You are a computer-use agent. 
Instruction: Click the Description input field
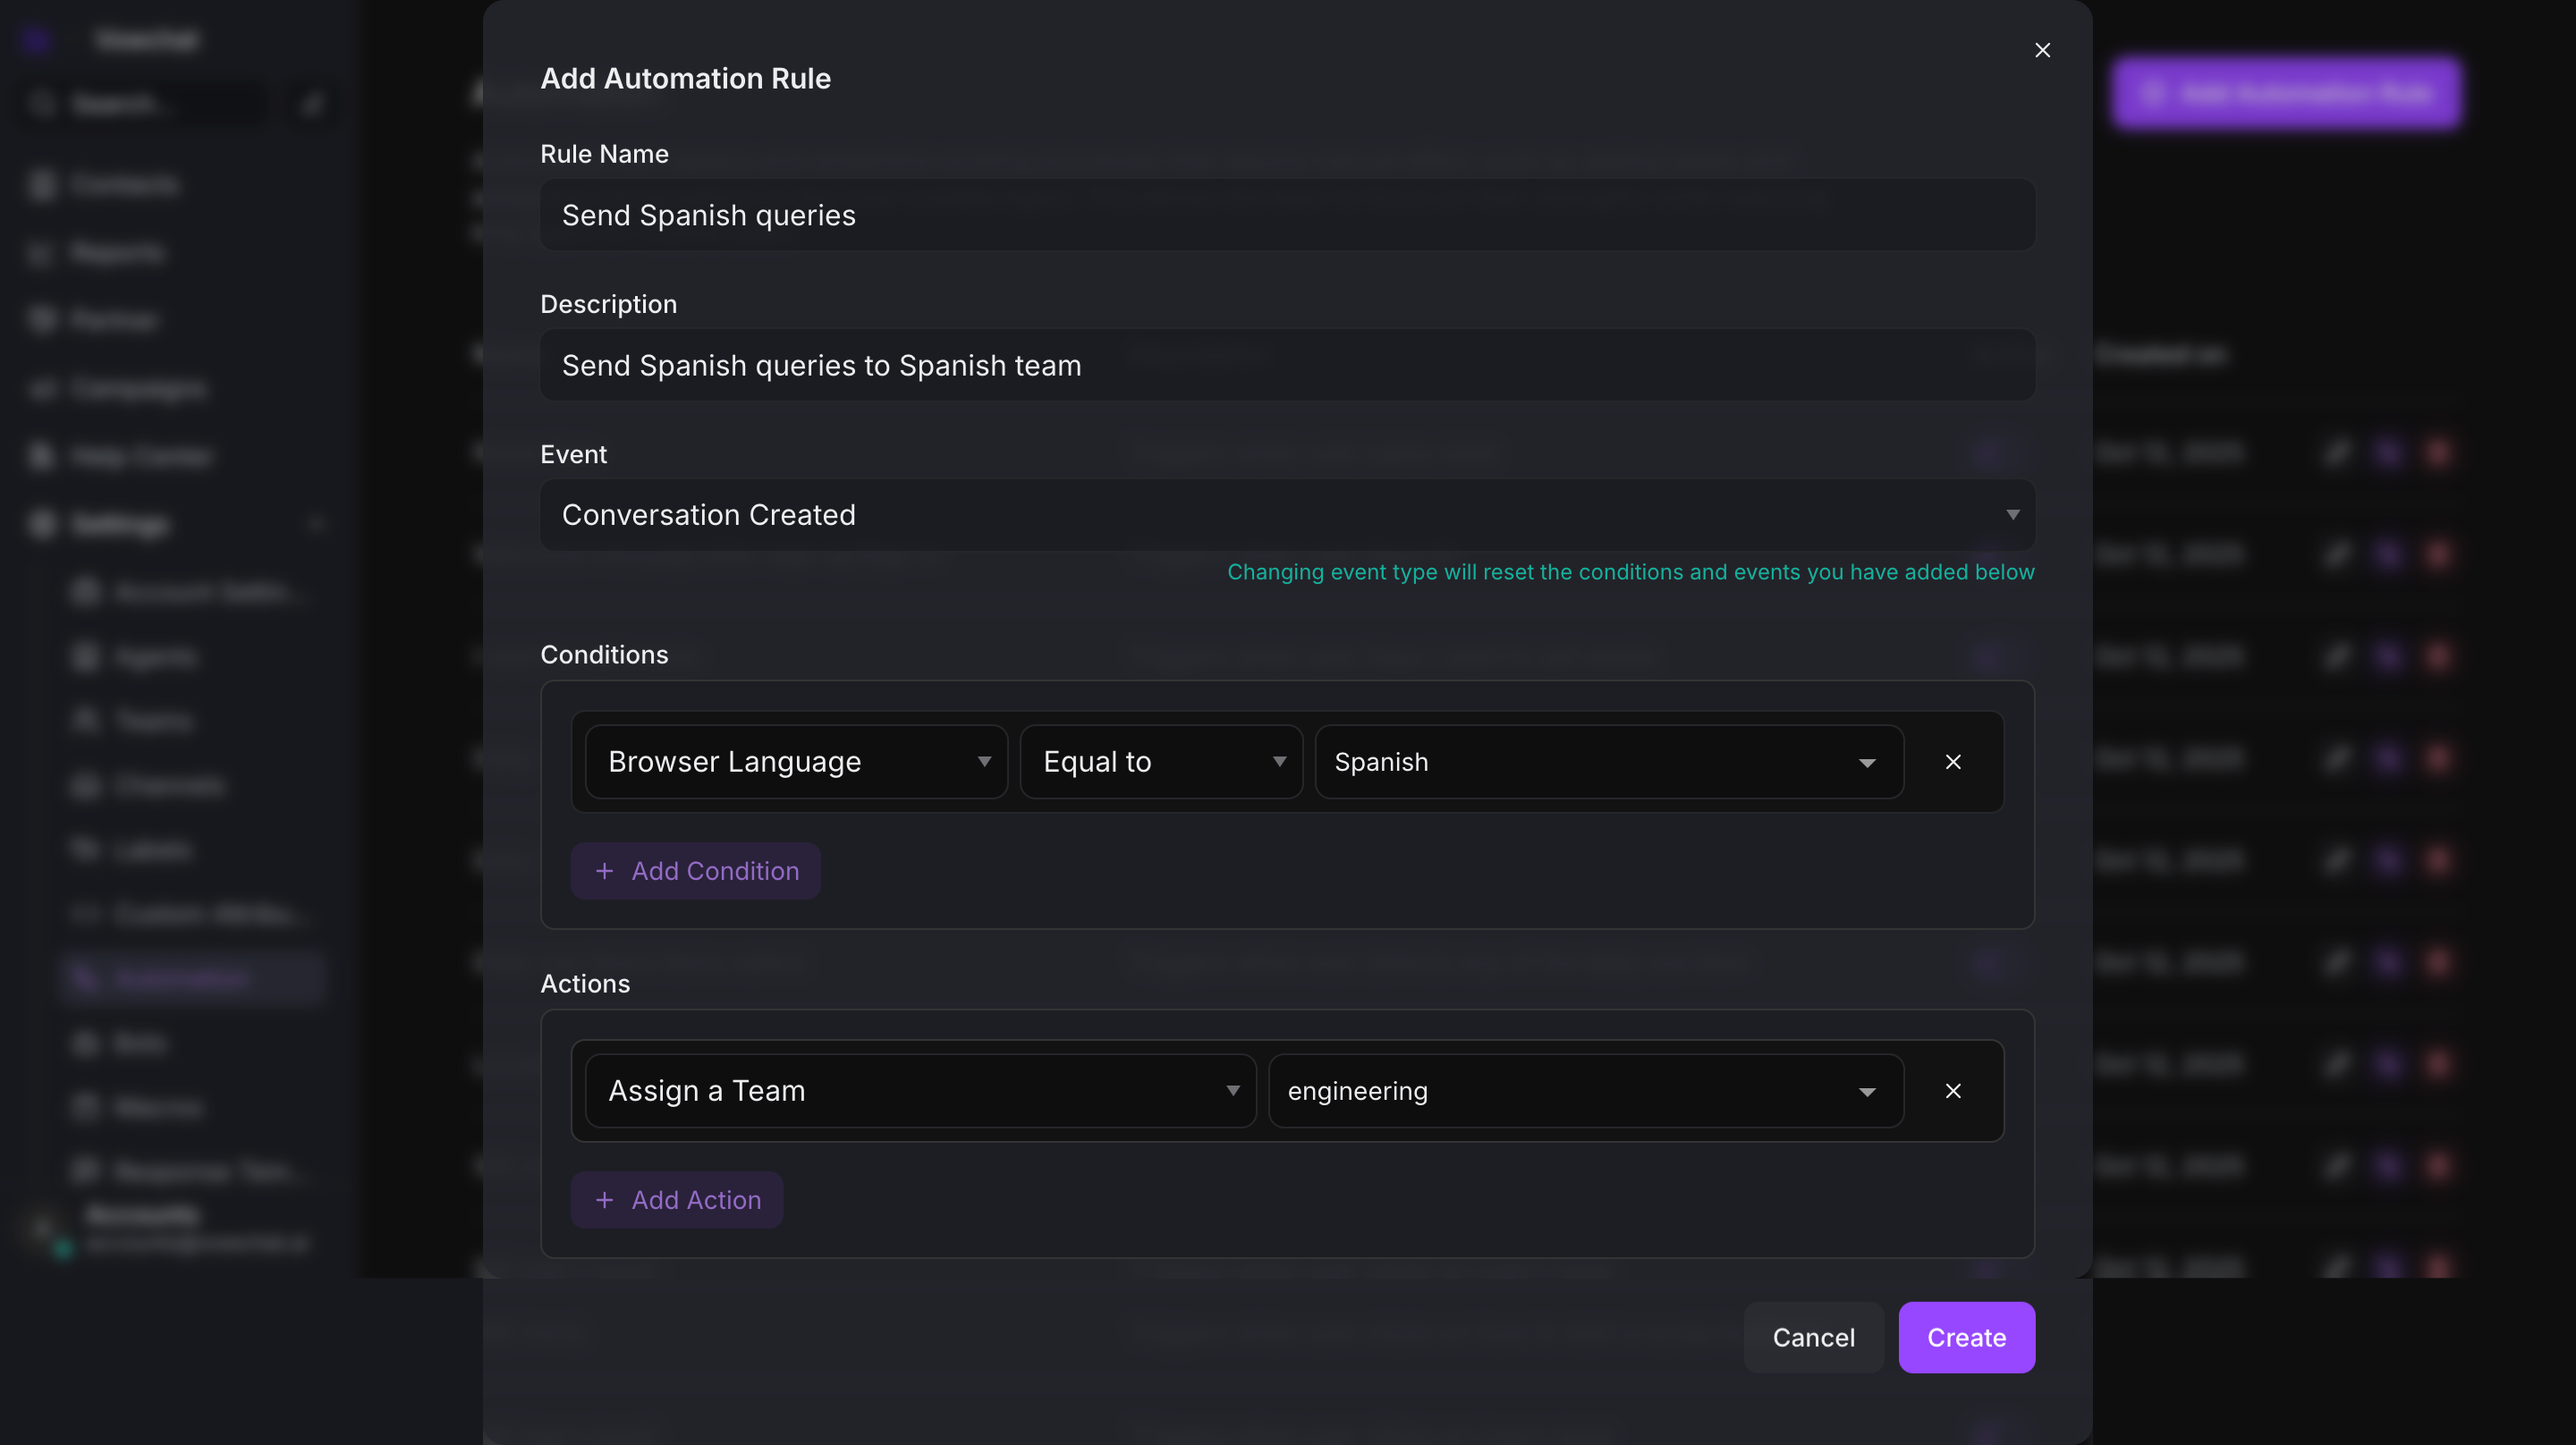1287,365
